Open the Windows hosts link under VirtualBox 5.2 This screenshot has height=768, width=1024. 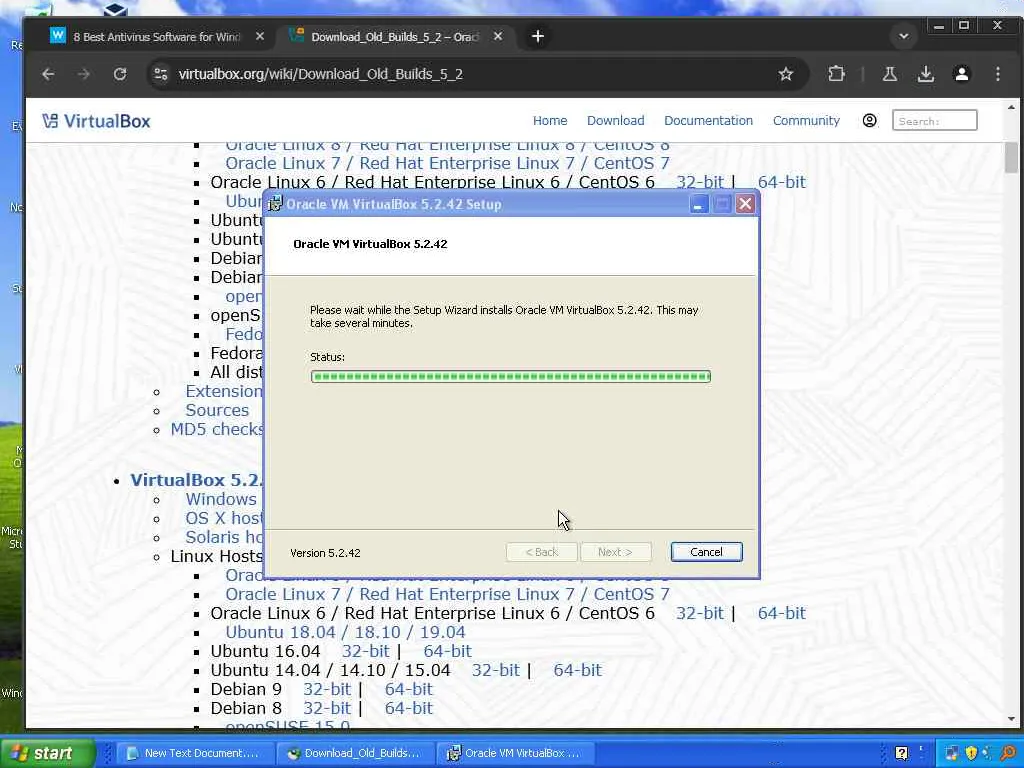point(221,499)
